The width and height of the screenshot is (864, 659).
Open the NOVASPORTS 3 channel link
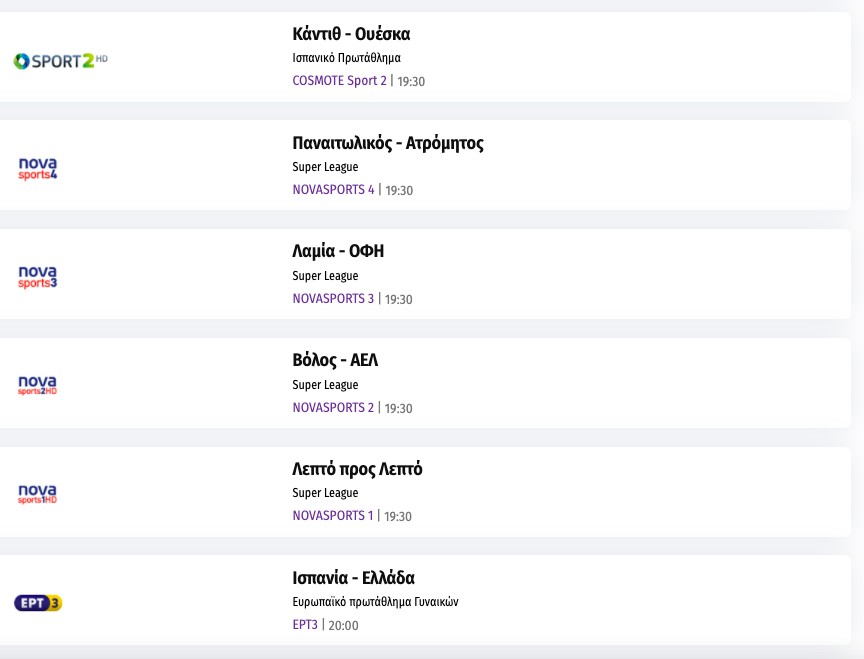333,299
